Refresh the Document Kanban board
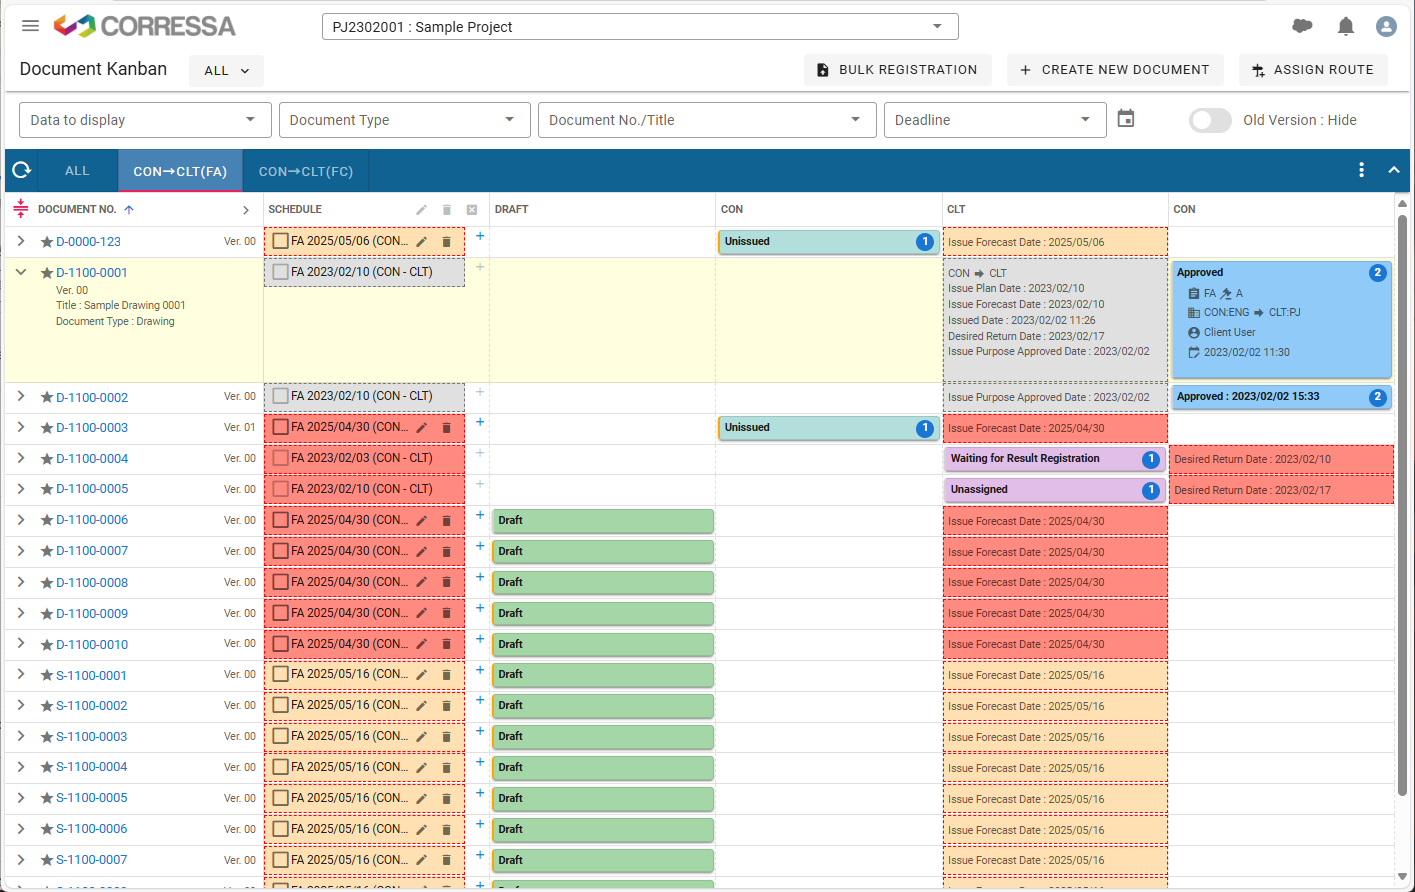This screenshot has height=892, width=1415. coord(21,170)
